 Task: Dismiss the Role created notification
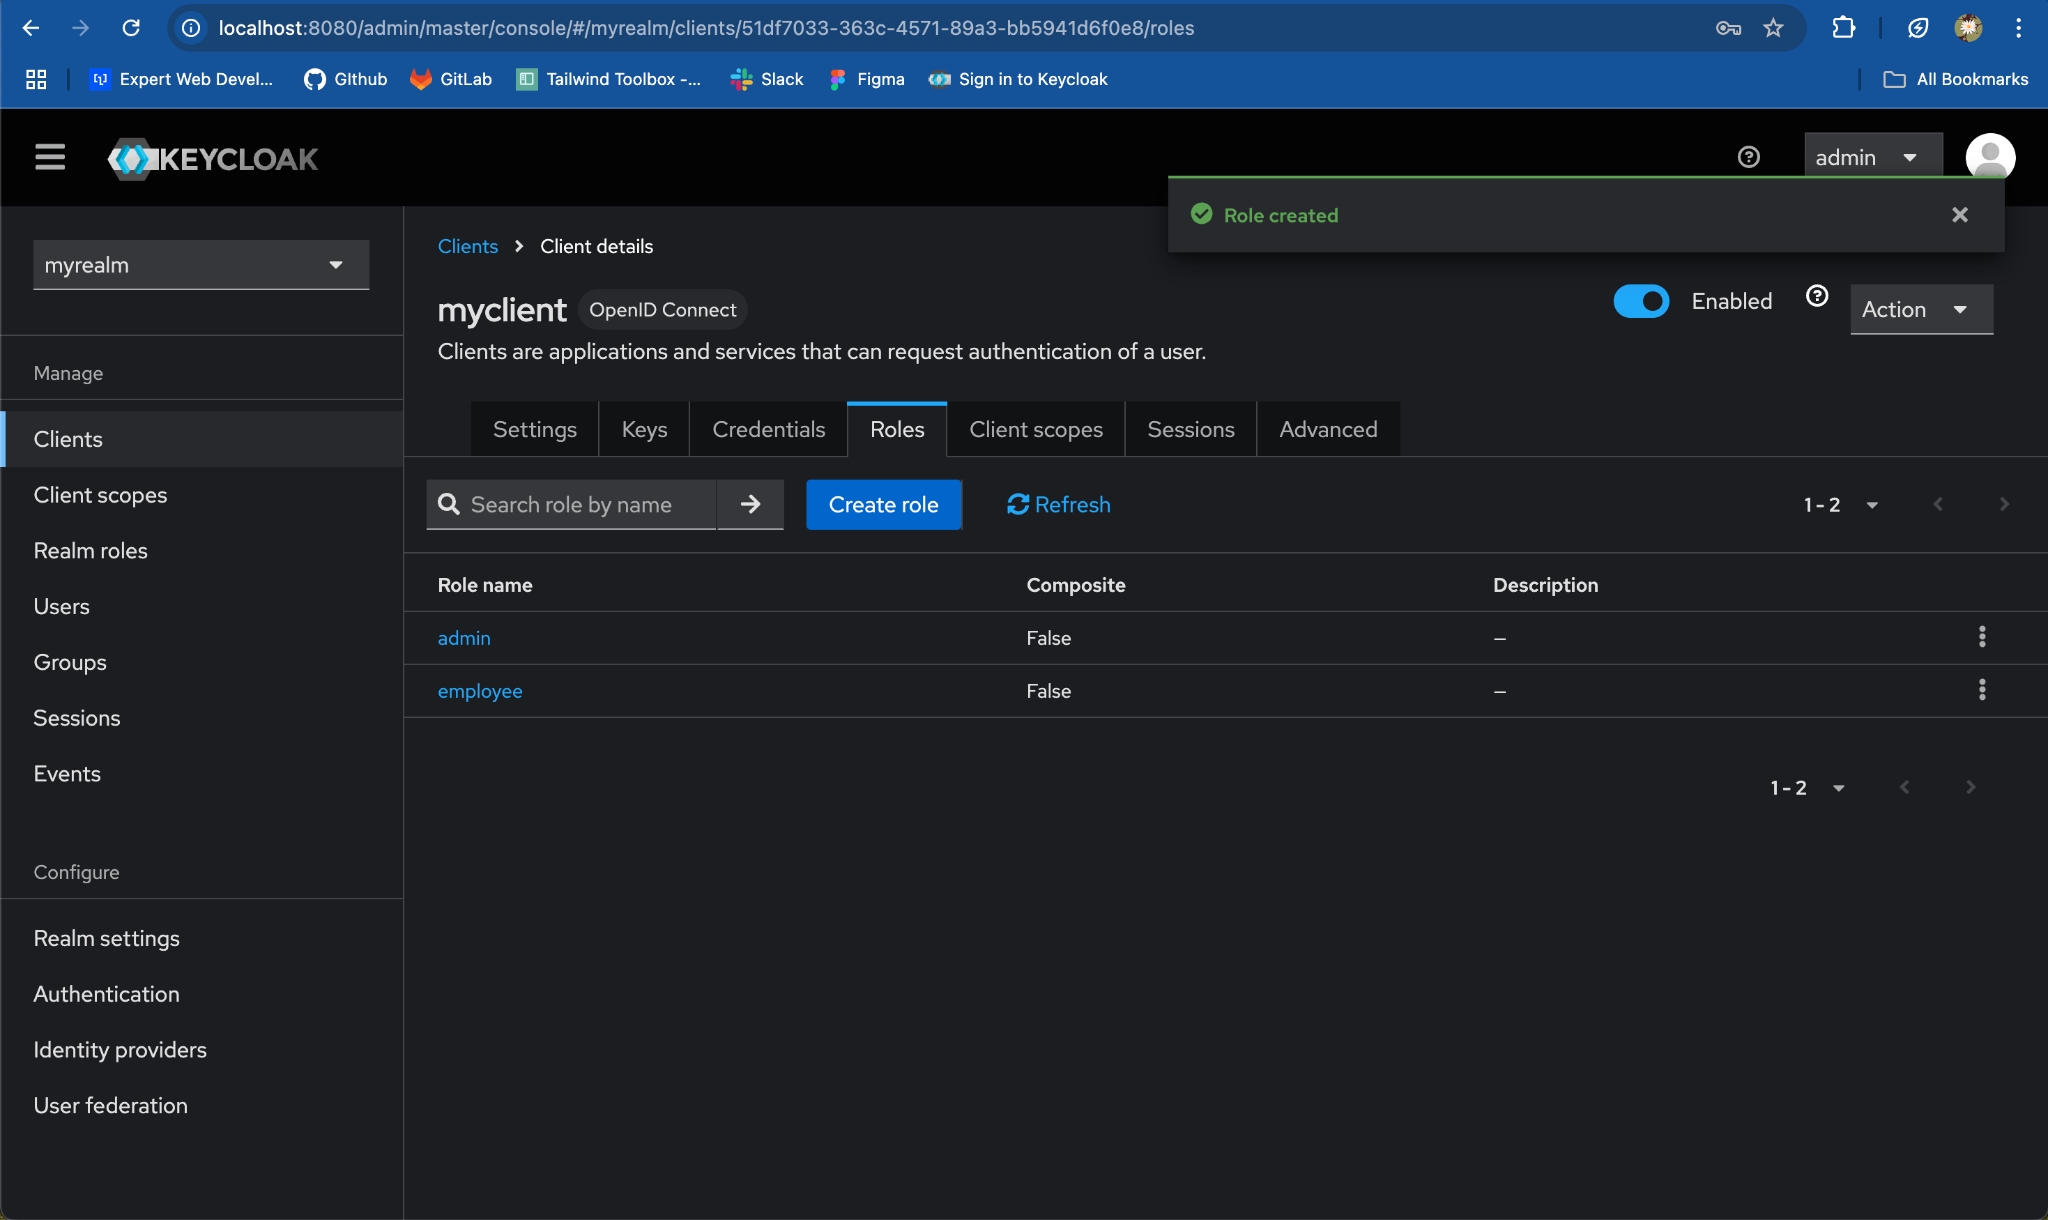(1959, 215)
